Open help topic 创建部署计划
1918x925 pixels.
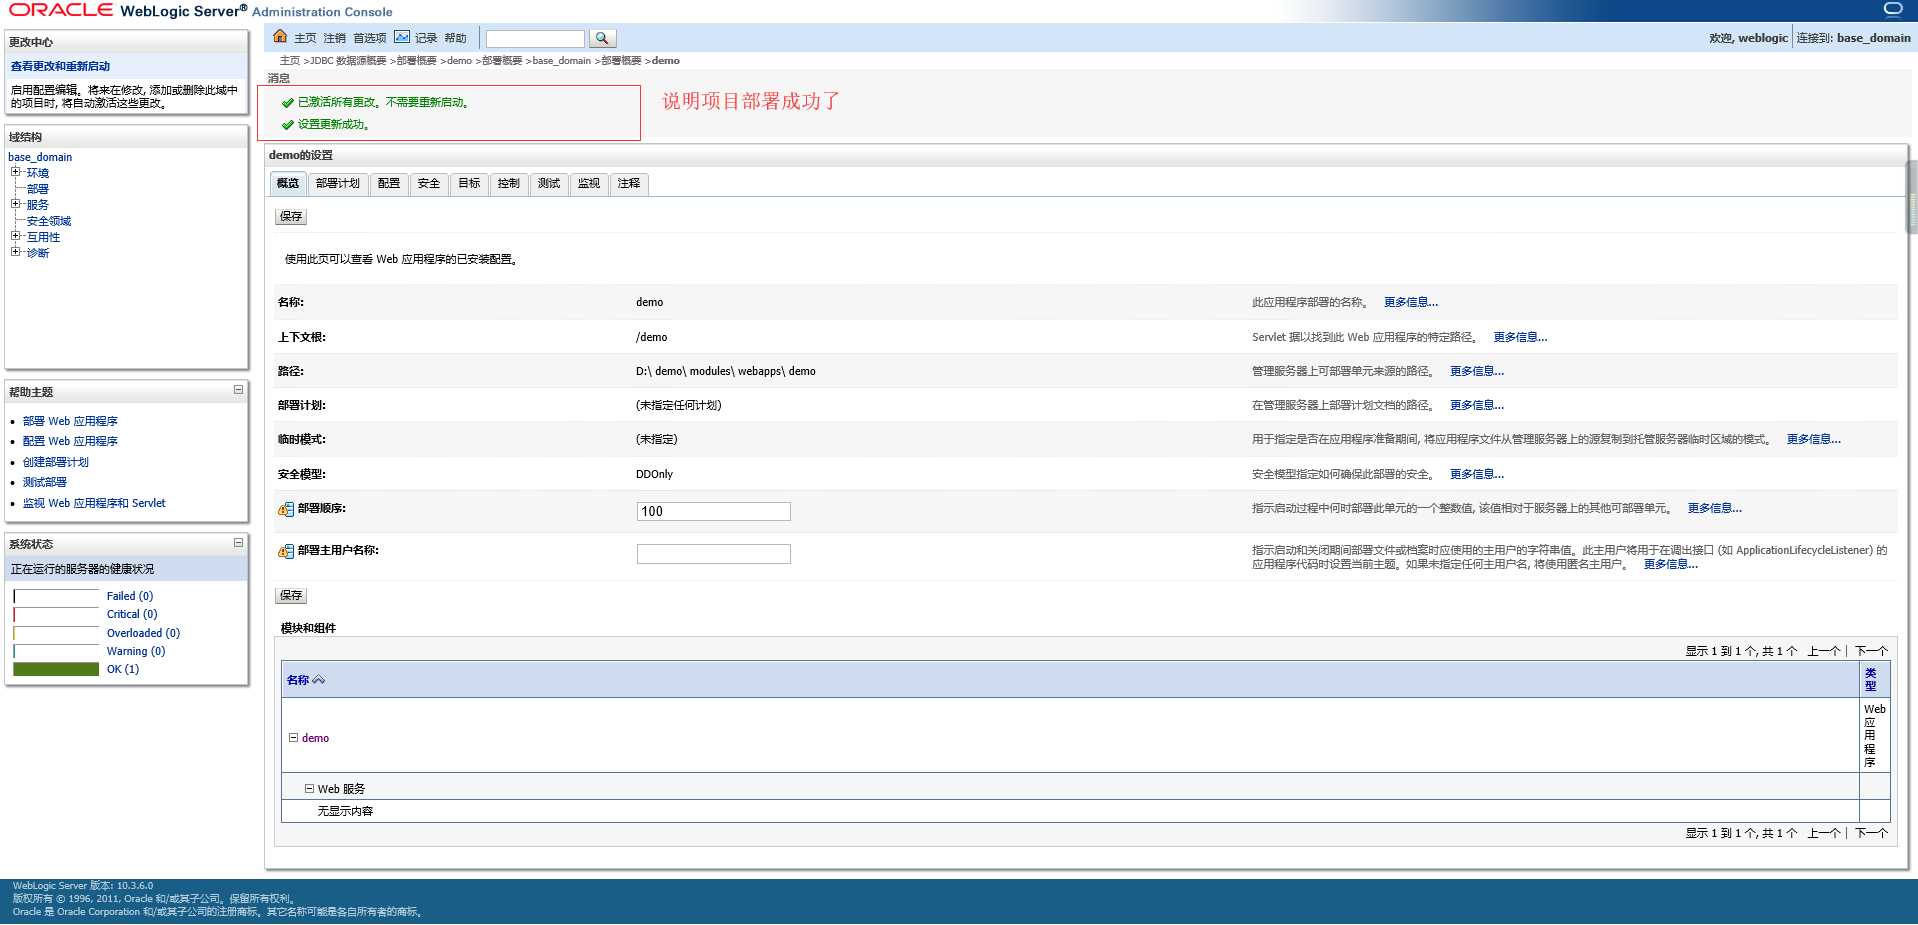point(56,462)
